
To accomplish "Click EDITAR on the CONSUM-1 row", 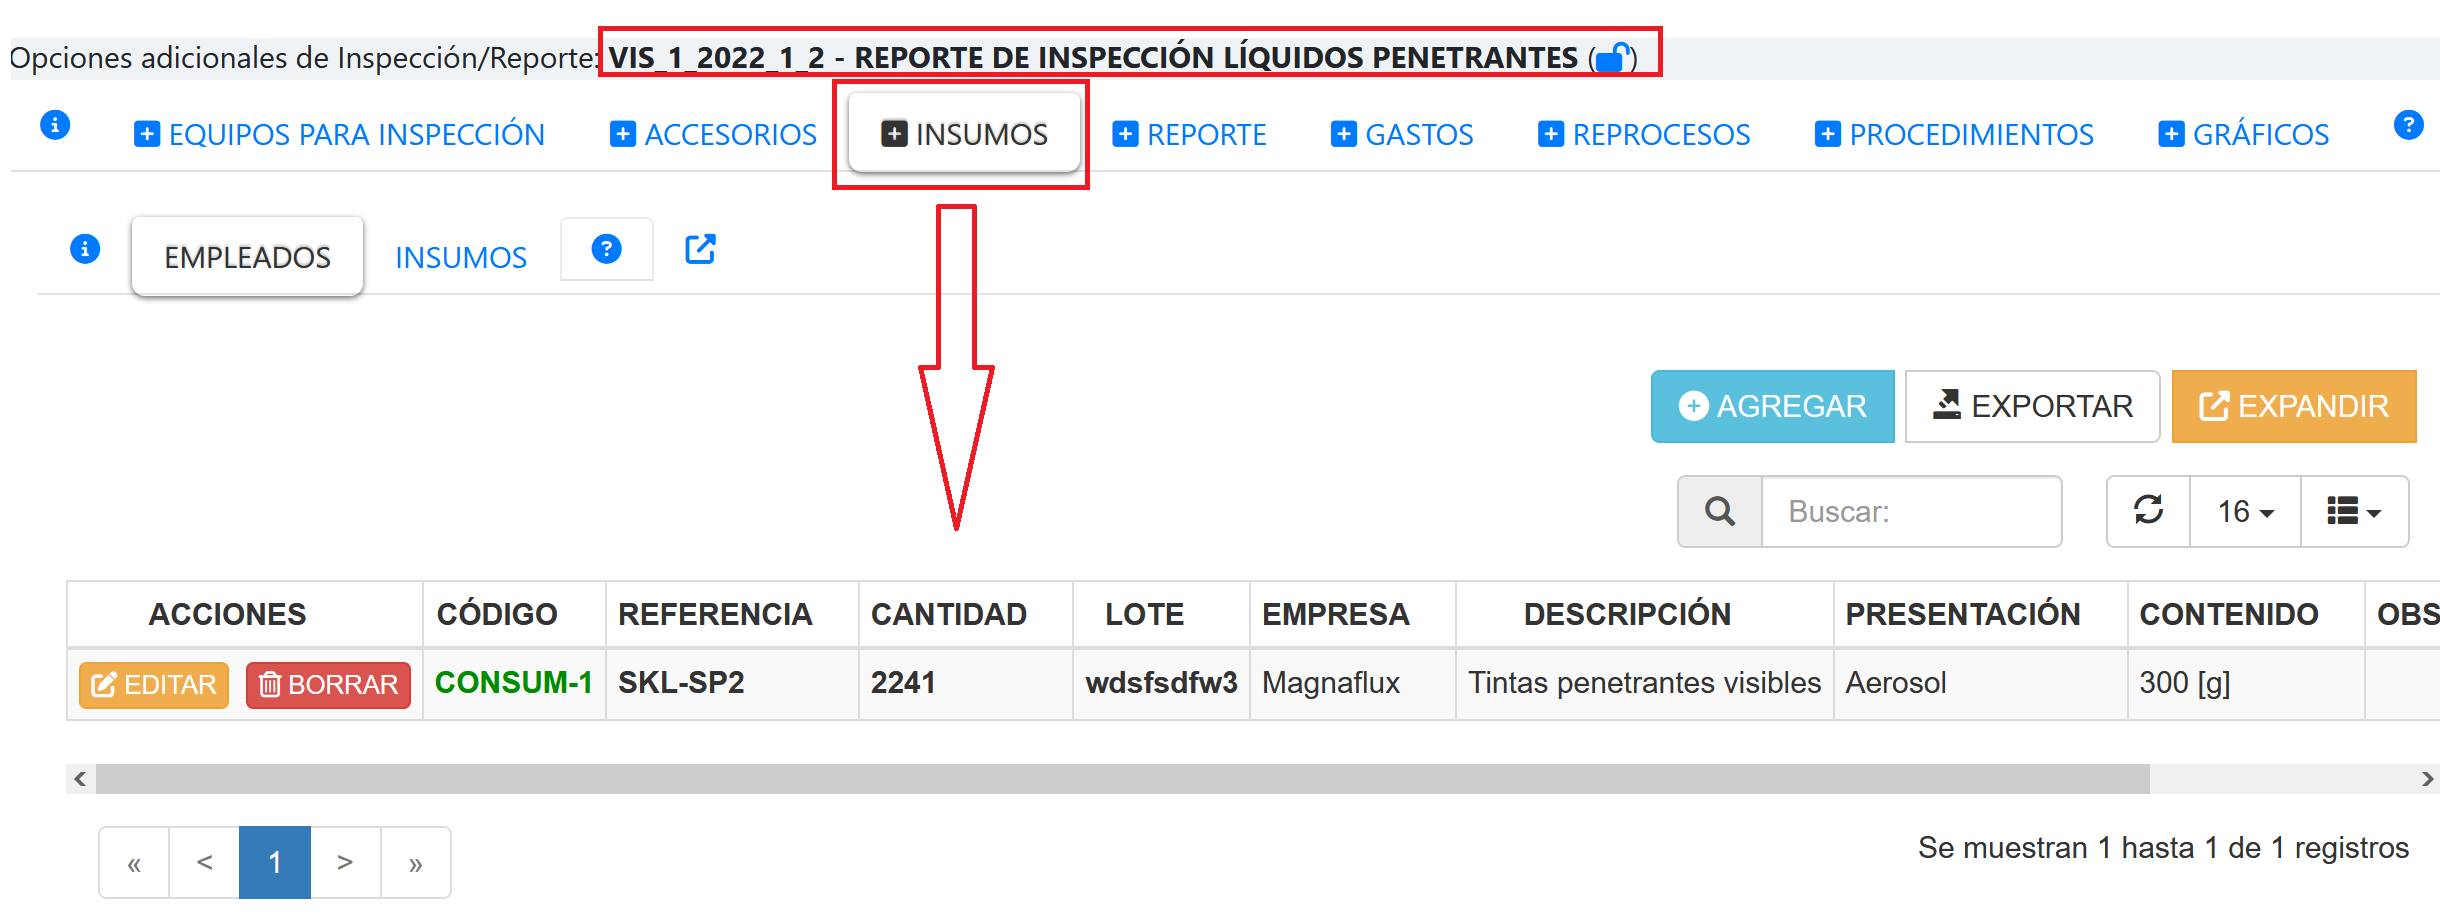I will tap(154, 685).
